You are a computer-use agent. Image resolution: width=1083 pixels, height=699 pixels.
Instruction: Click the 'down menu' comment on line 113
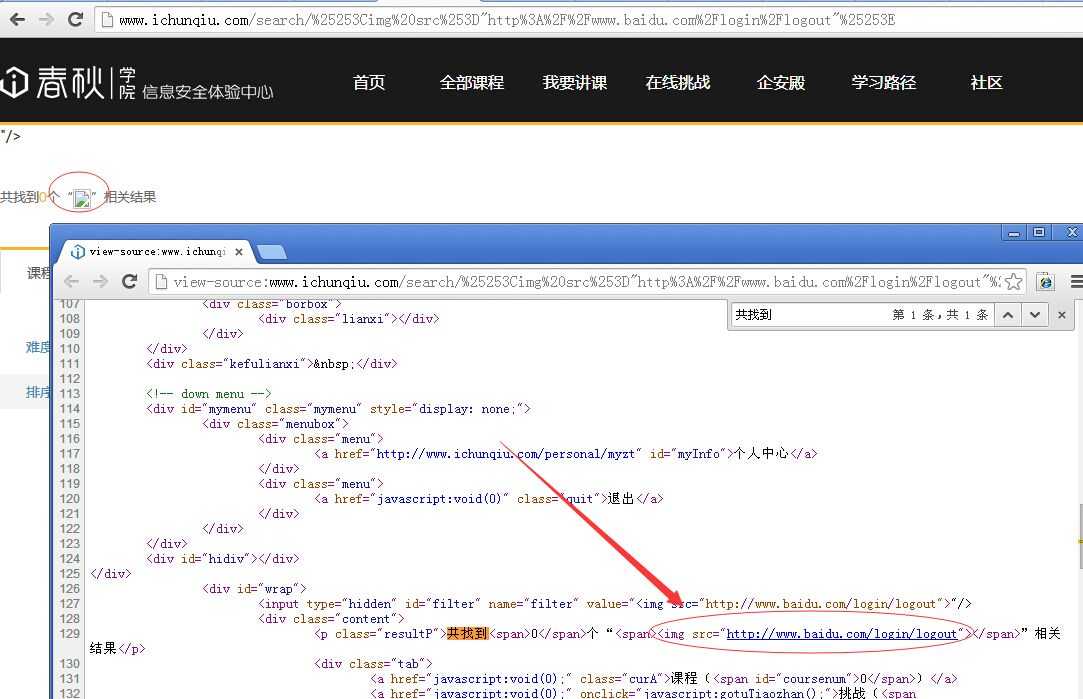[x=209, y=394]
